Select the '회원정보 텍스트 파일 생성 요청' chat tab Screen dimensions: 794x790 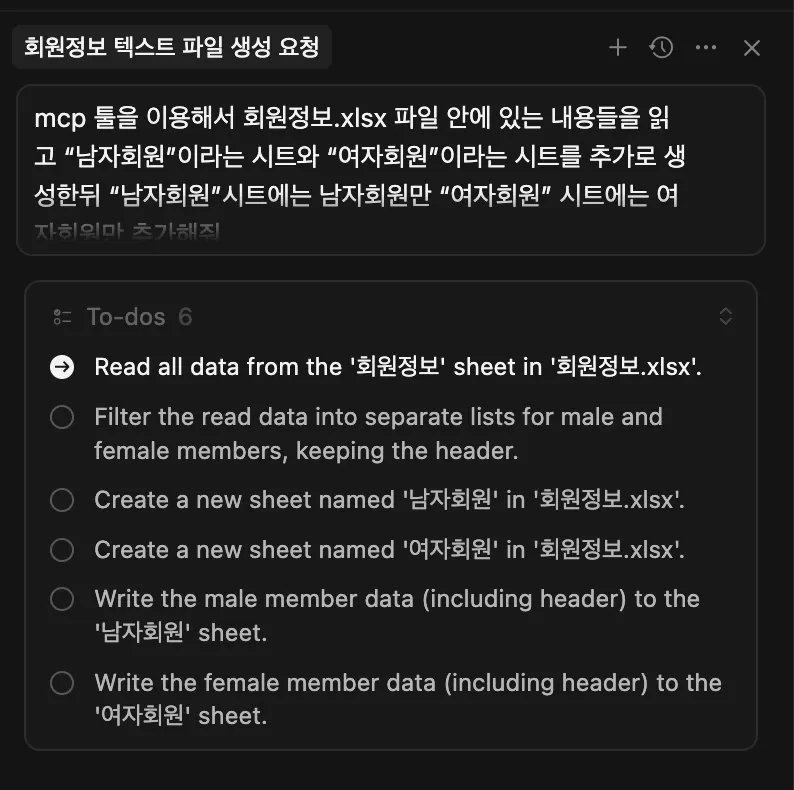click(x=171, y=47)
